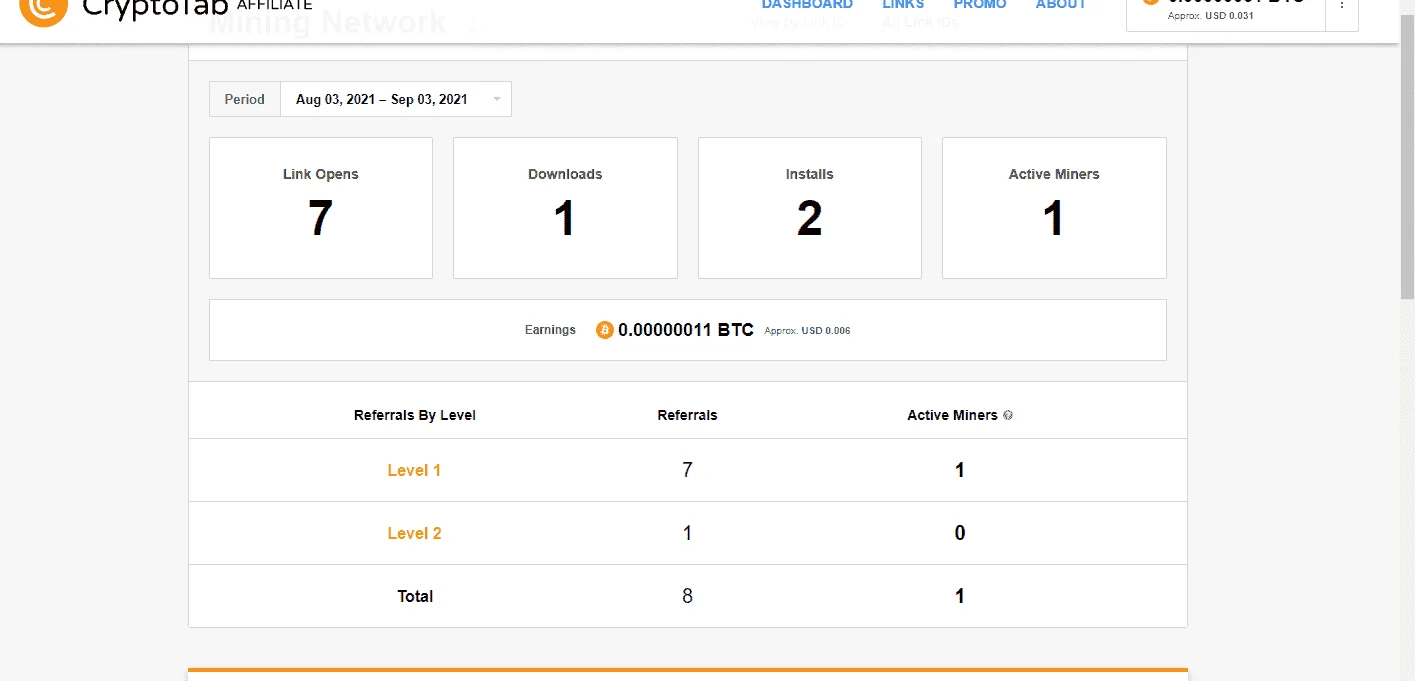The height and width of the screenshot is (681, 1415).
Task: Click Level 2 active miners value 0
Action: click(x=960, y=533)
